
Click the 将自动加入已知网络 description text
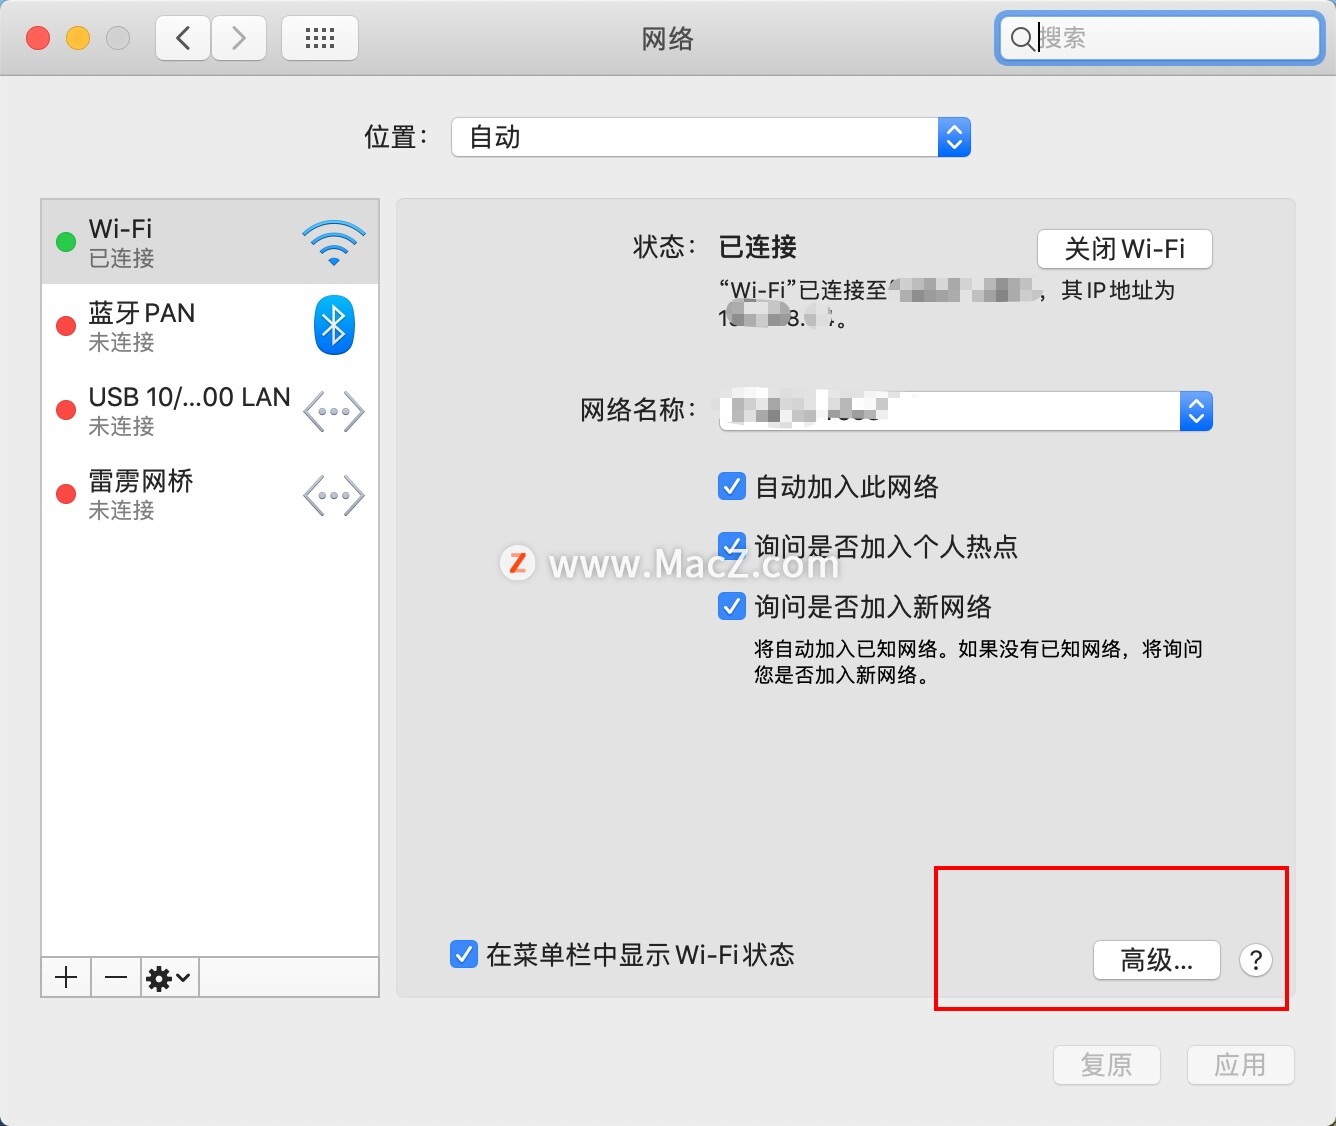(x=978, y=662)
